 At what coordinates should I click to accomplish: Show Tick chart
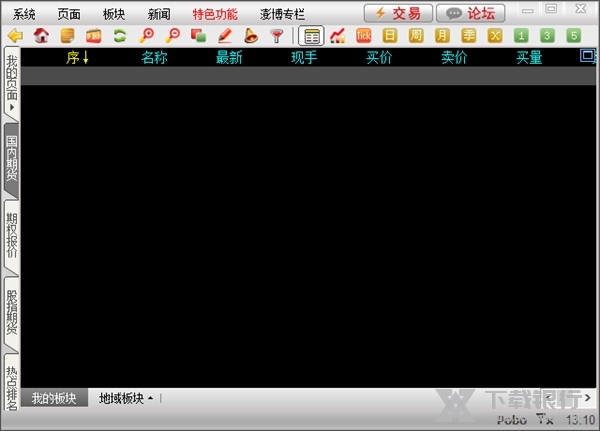364,36
